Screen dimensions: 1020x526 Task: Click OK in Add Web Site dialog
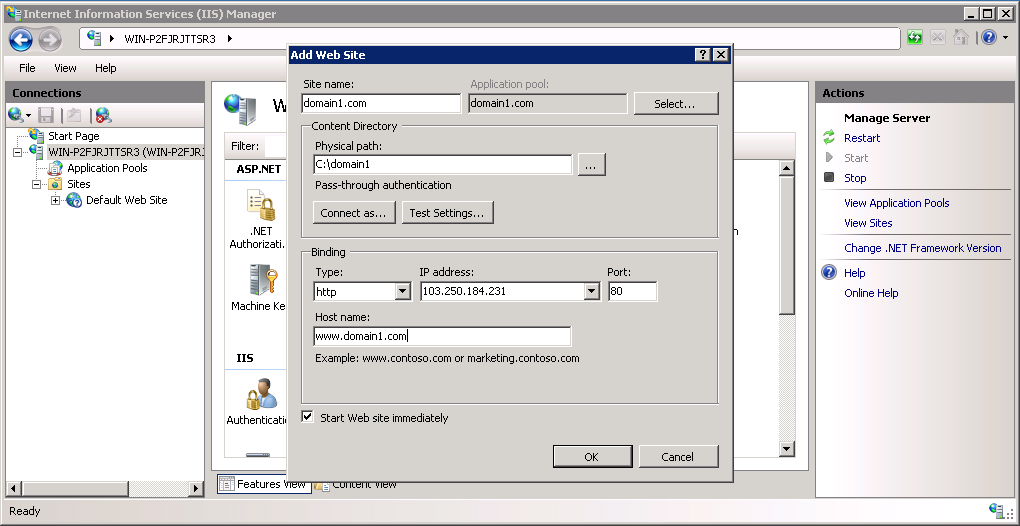pos(592,456)
